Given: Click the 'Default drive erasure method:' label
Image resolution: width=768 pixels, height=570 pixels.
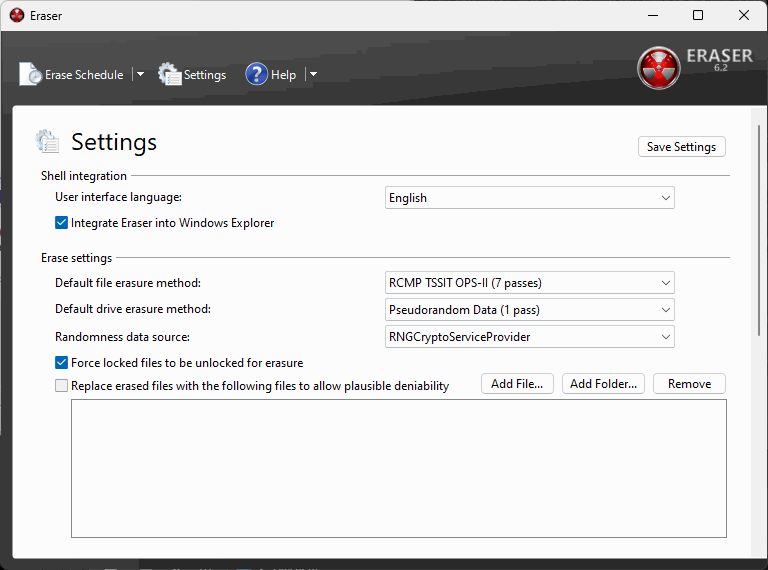Looking at the screenshot, I should [x=133, y=309].
